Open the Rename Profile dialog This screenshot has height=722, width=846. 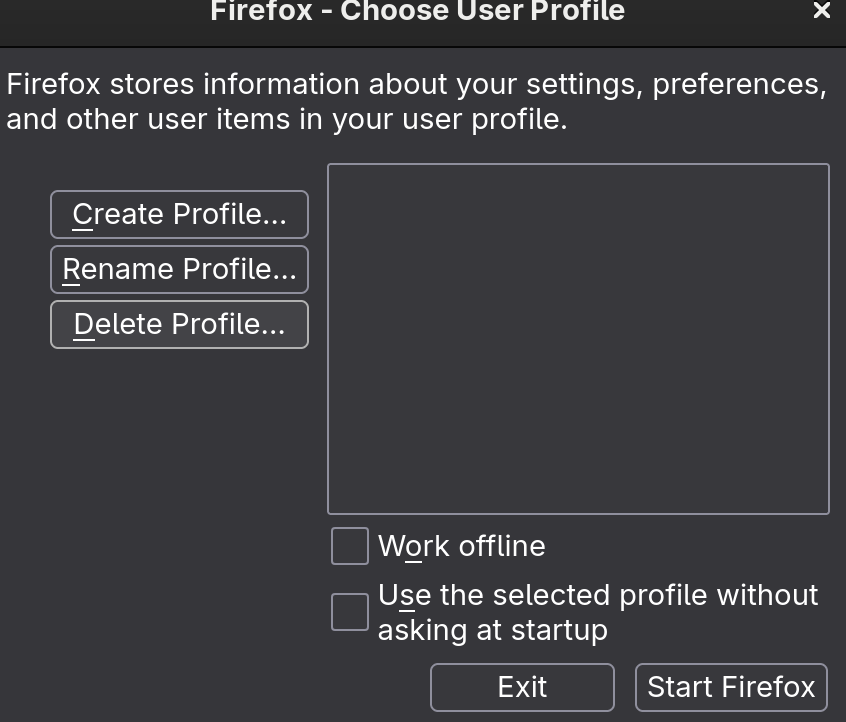pos(179,270)
